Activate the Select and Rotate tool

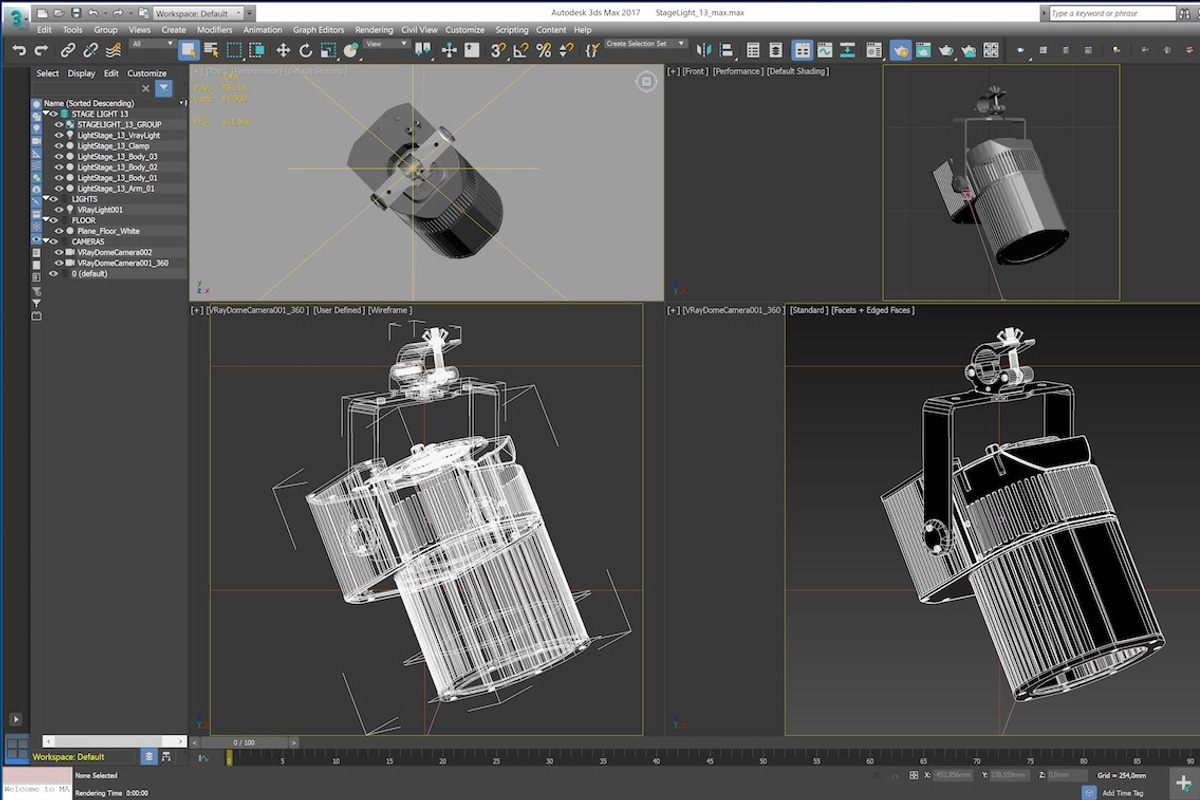click(x=305, y=50)
